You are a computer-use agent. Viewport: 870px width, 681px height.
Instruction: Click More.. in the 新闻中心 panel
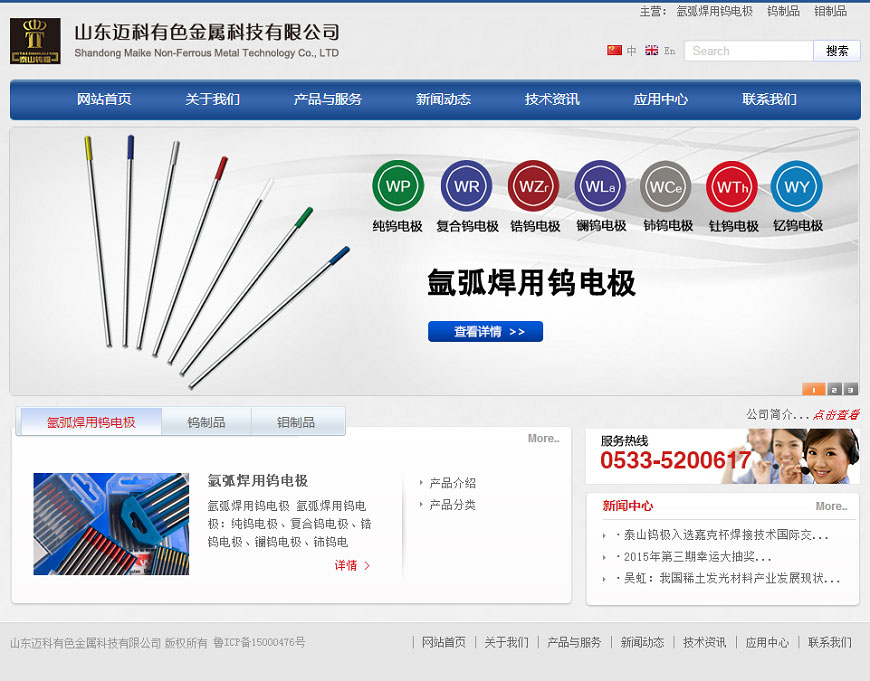tap(831, 506)
